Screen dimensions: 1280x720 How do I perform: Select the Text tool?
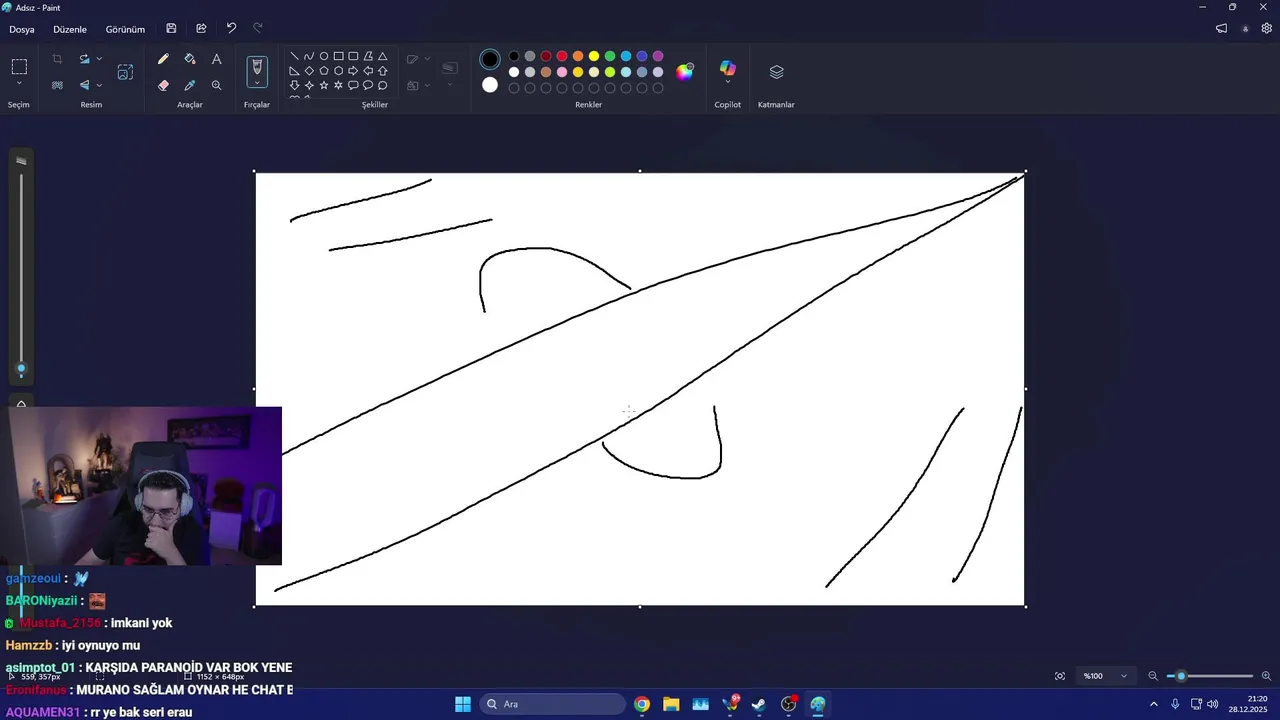(x=216, y=59)
